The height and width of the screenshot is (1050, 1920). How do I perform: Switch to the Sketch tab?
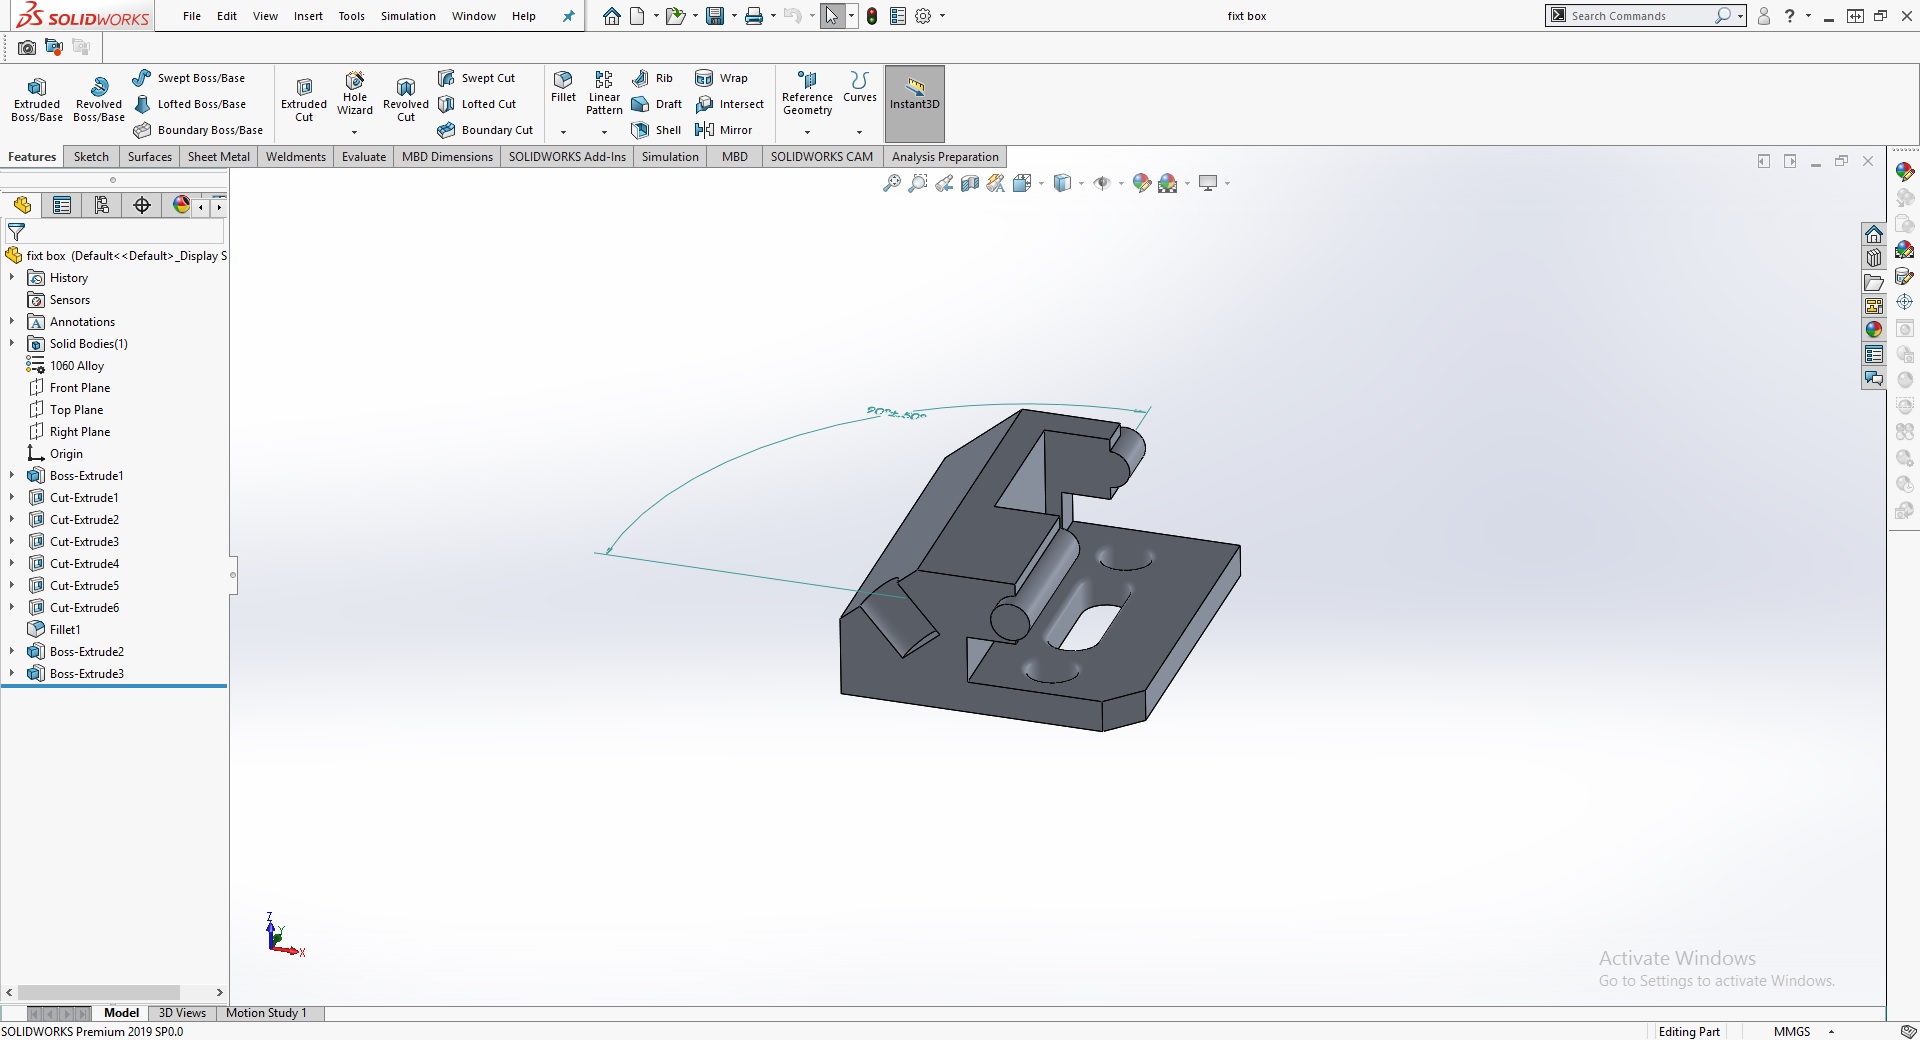(x=91, y=157)
